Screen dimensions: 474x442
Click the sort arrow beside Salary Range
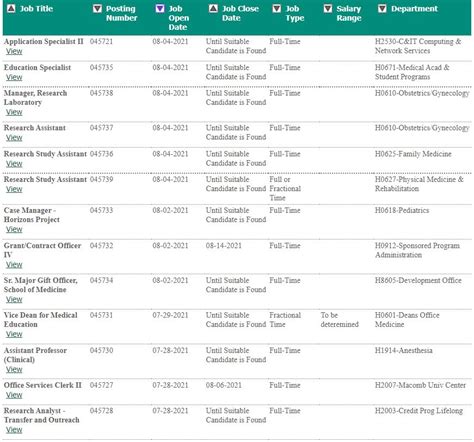point(328,9)
